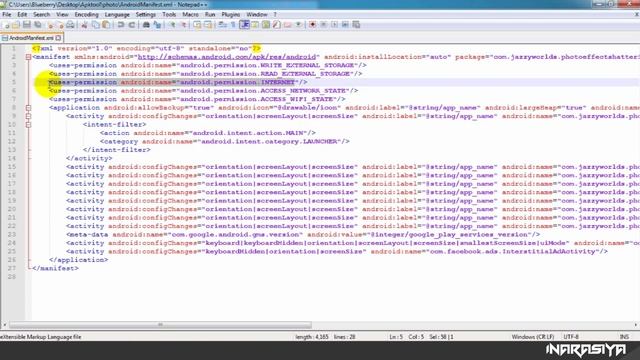Toggle the highlighted indent guide button
Viewport: 640px width, 360px height.
point(245,25)
